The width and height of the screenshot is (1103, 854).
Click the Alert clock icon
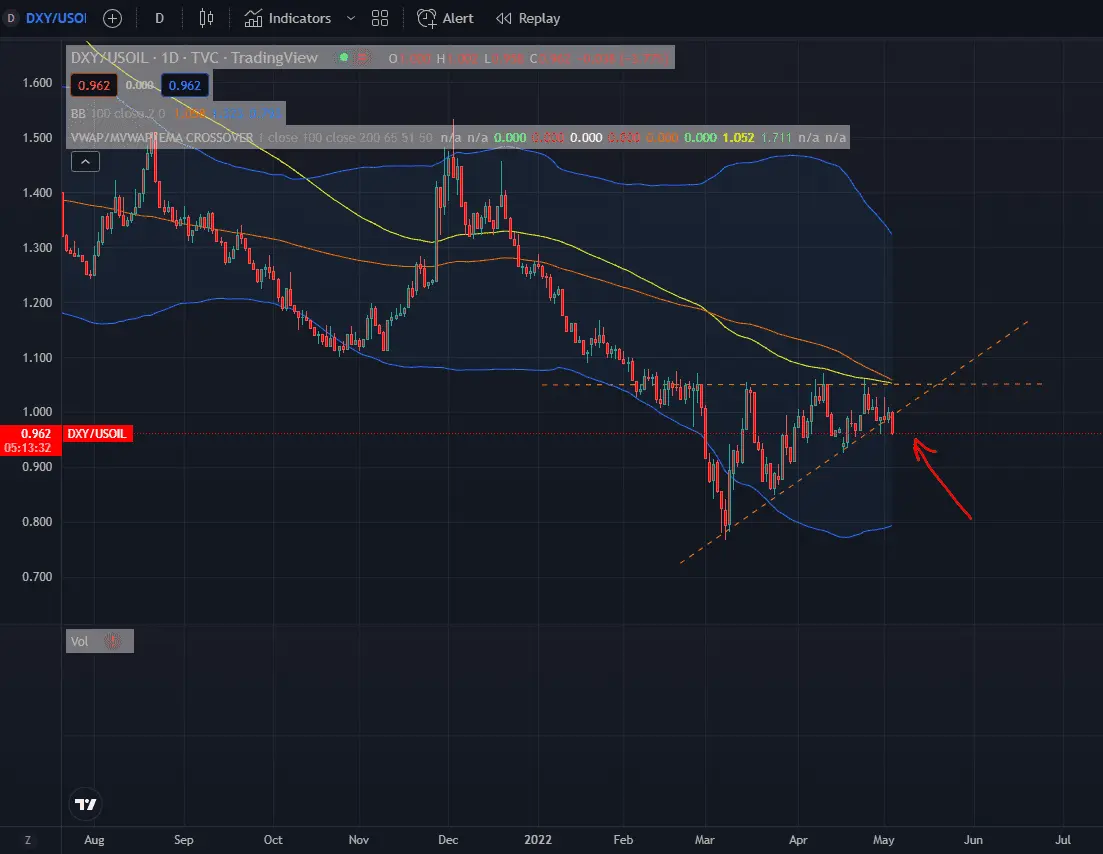pos(427,18)
